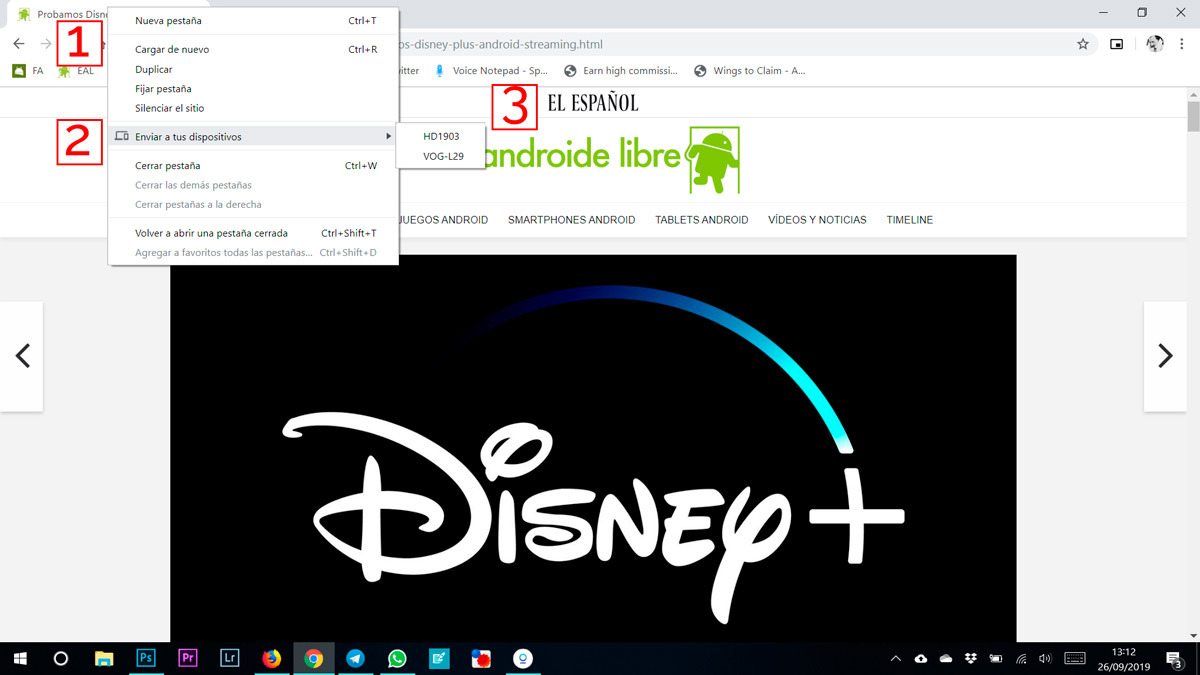Screen dimensions: 1200x675
Task: Bookmark this page with the star icon
Action: pos(1082,44)
